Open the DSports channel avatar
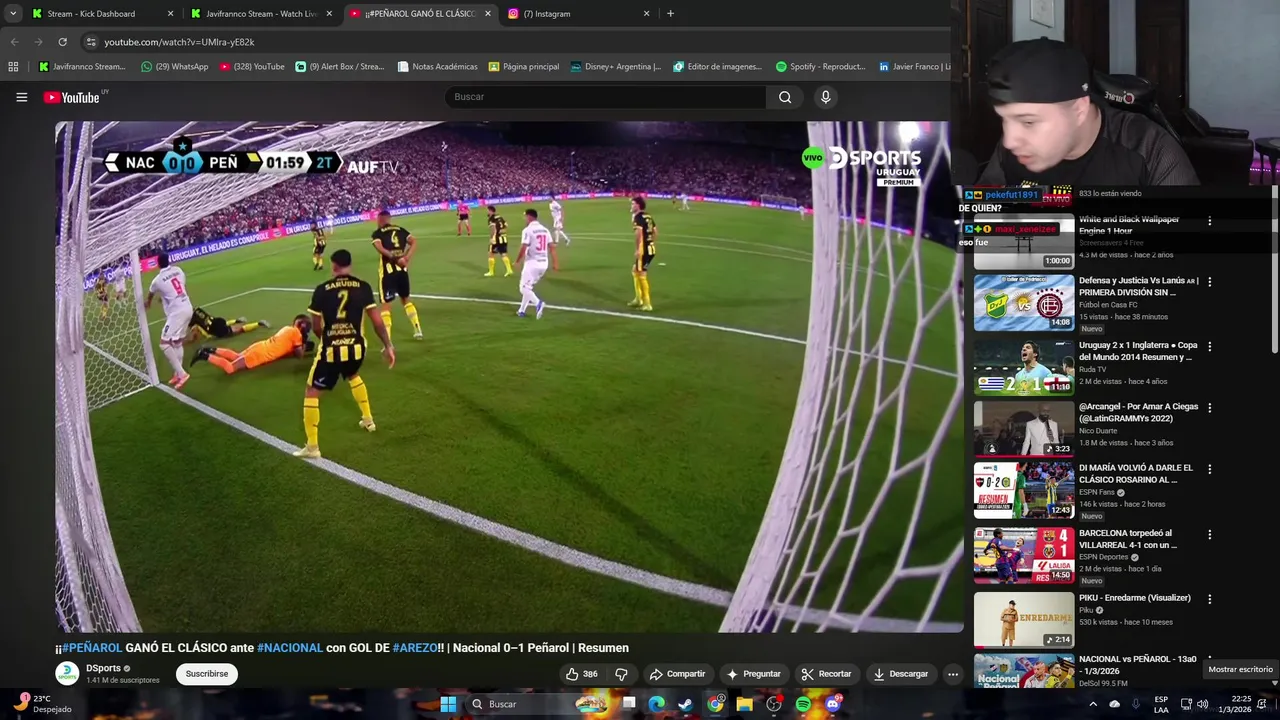 click(67, 674)
